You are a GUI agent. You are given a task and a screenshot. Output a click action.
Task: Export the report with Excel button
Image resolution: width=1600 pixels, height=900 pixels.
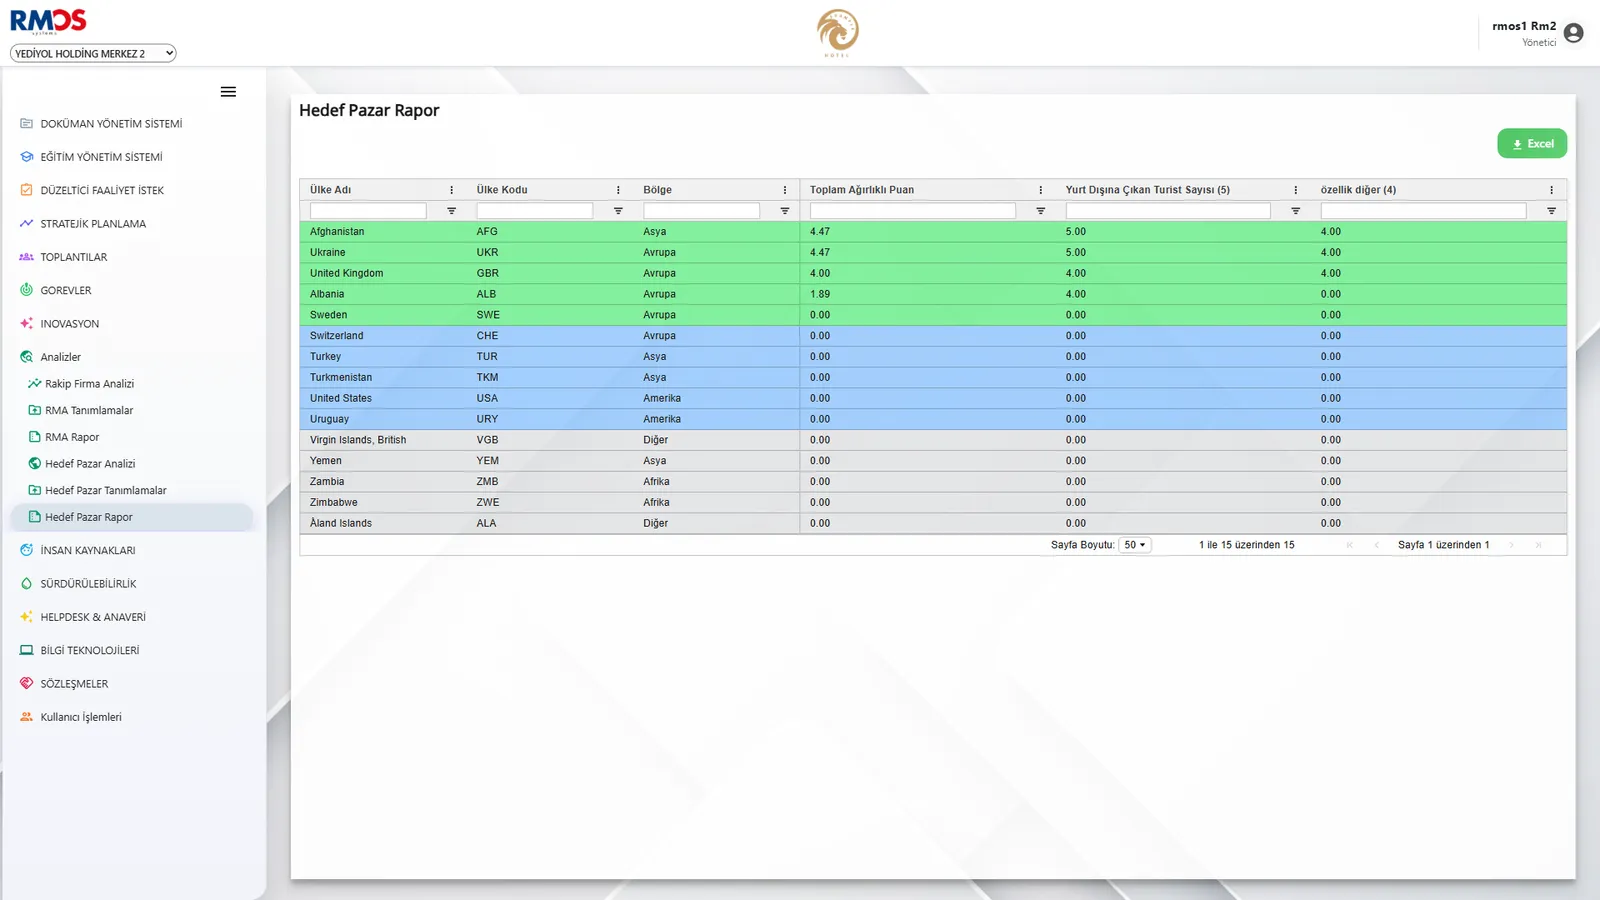pyautogui.click(x=1532, y=144)
